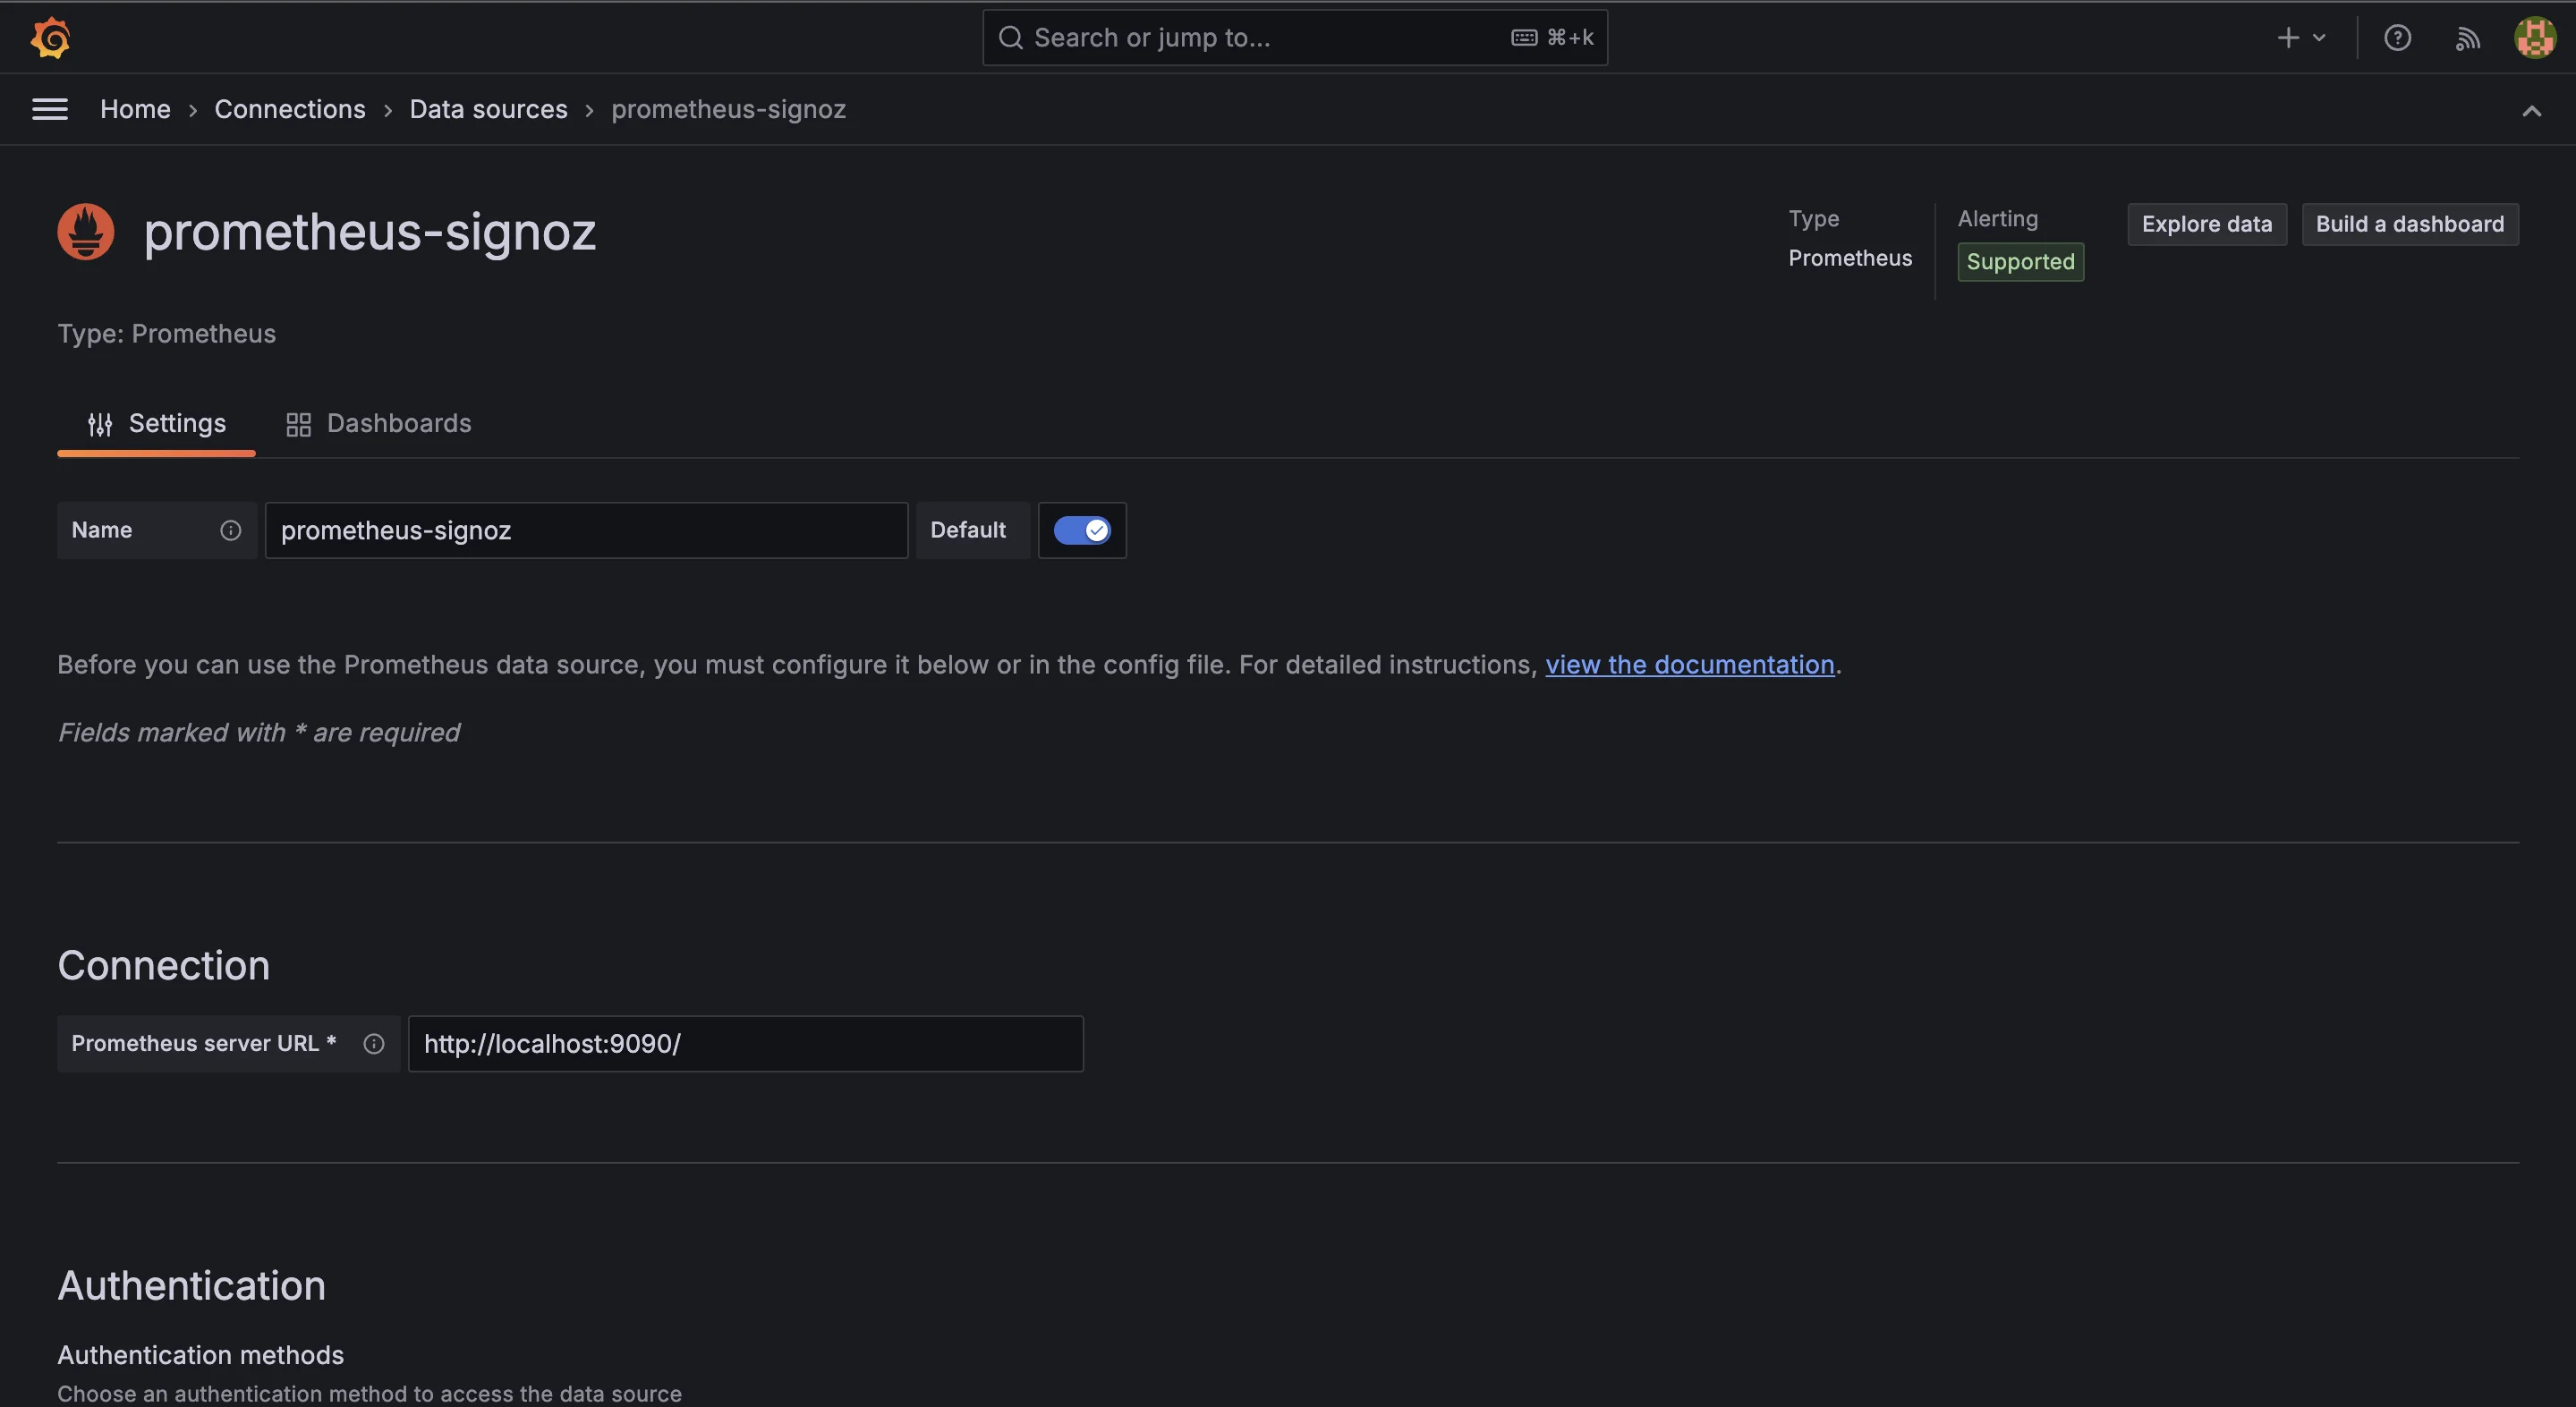
Task: Click the Settings sliders icon
Action: [x=100, y=424]
